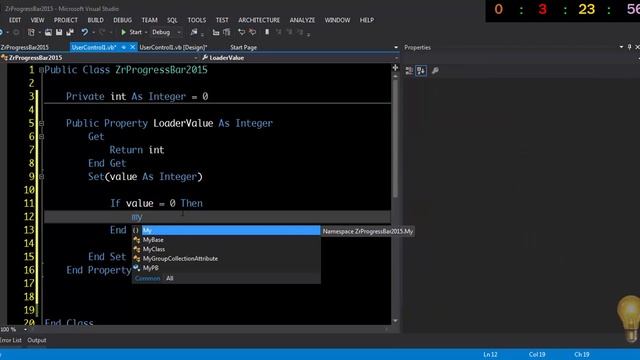Click the Undo arrow icon
Viewport: 640px width, 360px height.
[84, 32]
